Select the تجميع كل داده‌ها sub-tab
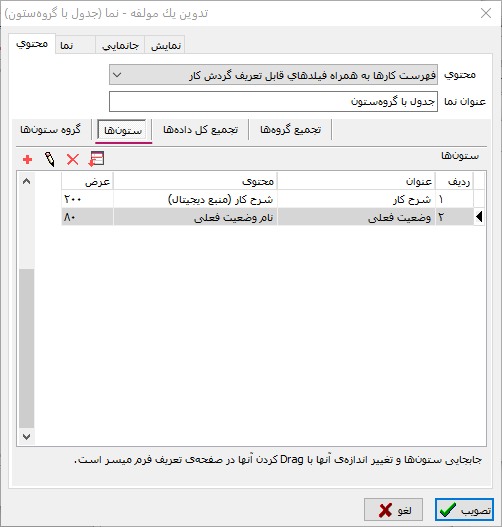The image size is (502, 527). [200, 130]
